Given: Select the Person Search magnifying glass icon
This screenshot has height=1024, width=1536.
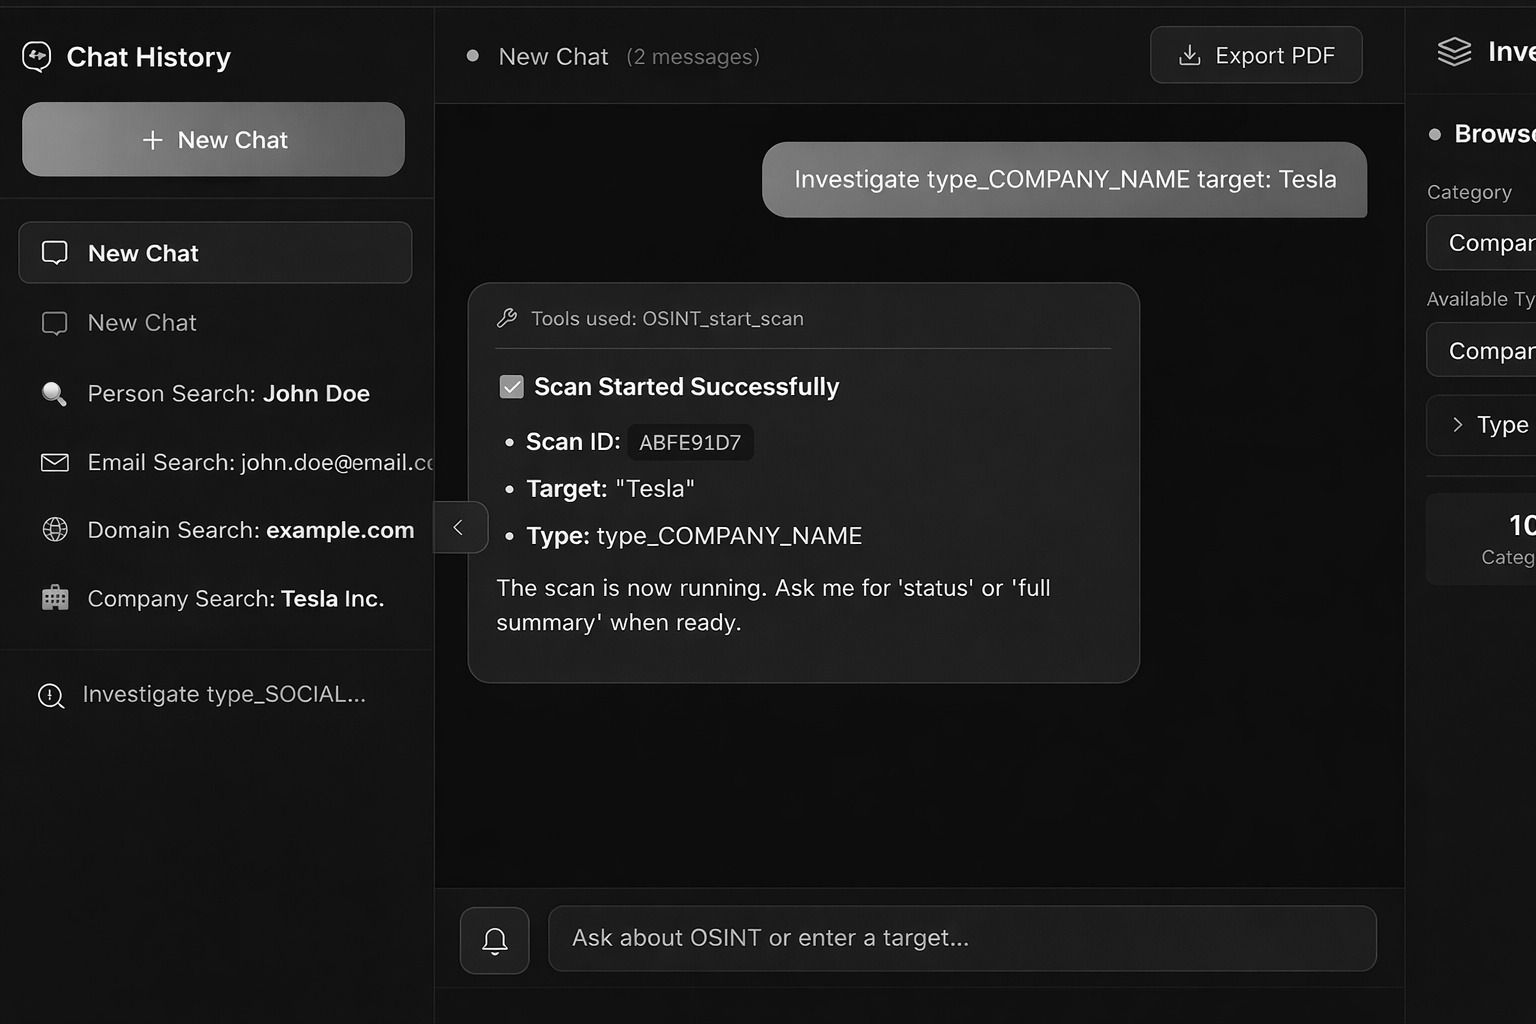Looking at the screenshot, I should [x=53, y=393].
